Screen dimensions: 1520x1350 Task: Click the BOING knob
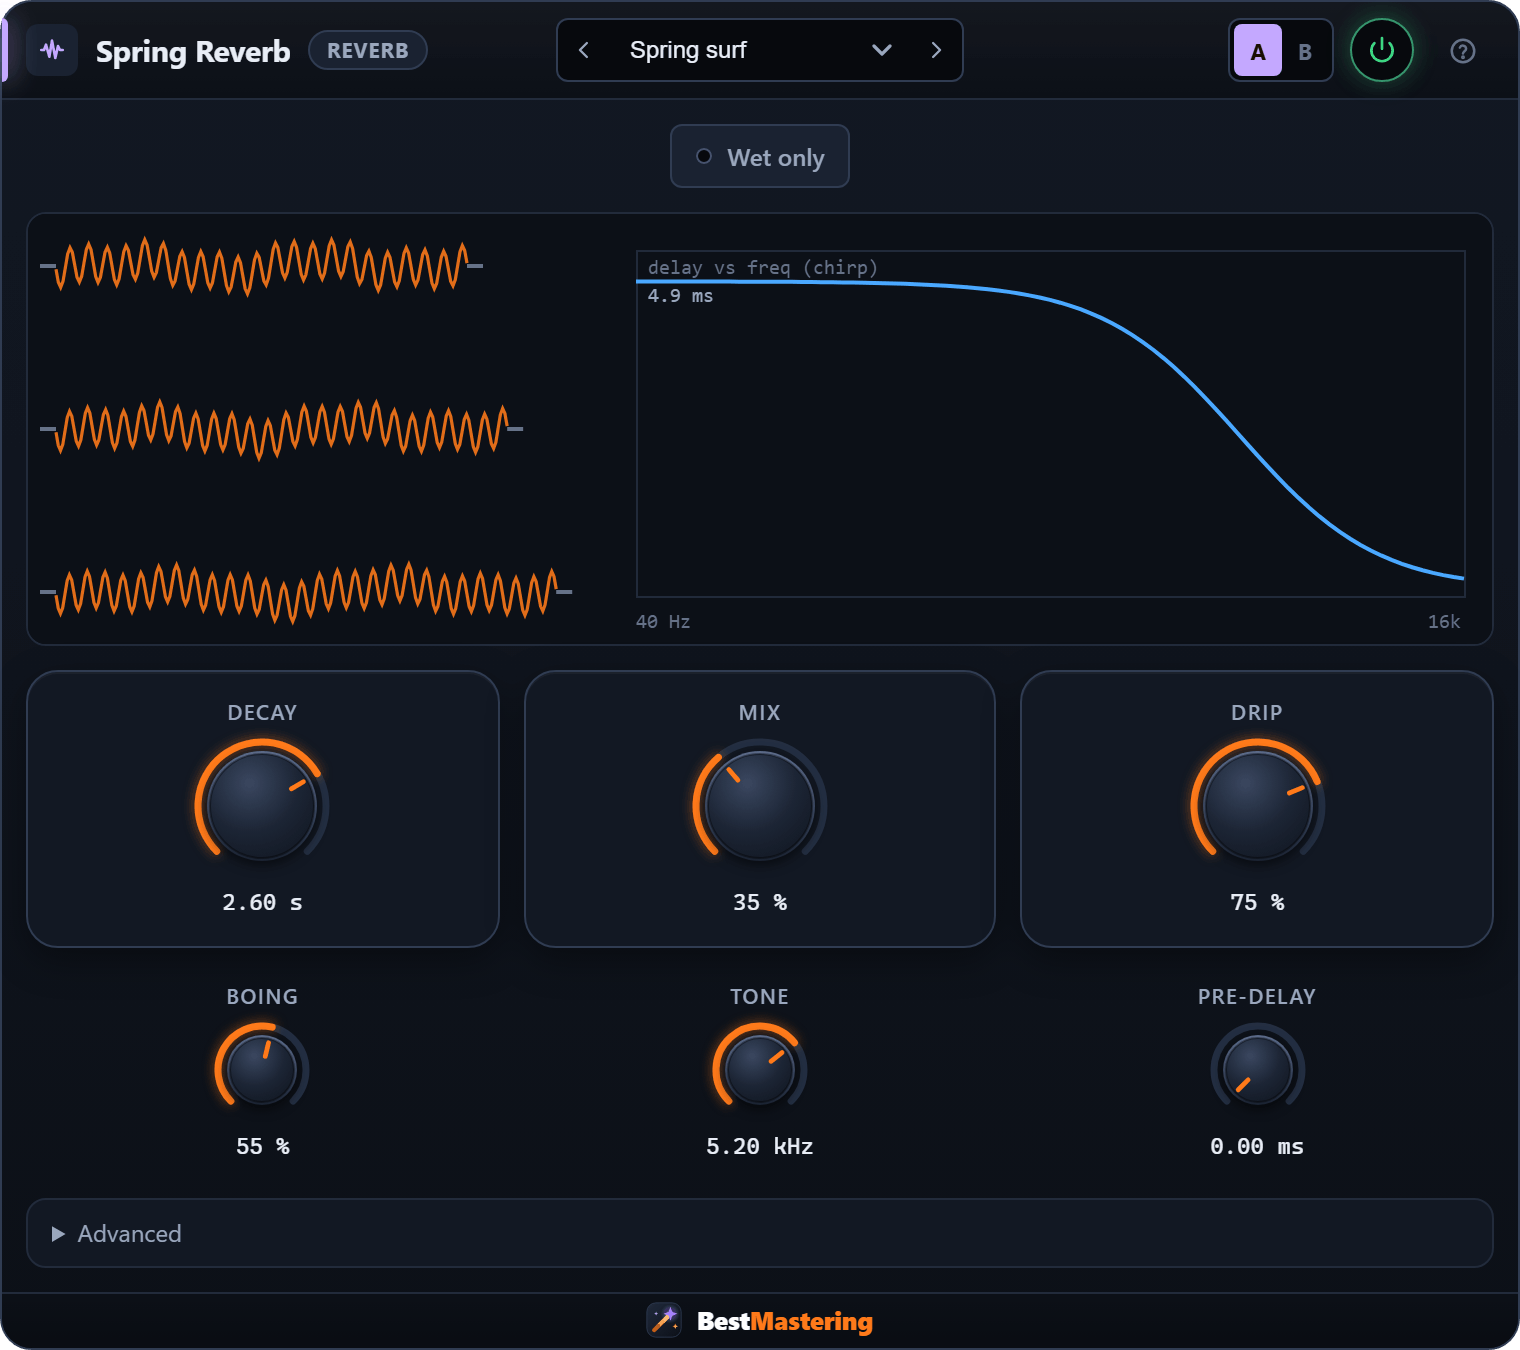coord(262,1068)
